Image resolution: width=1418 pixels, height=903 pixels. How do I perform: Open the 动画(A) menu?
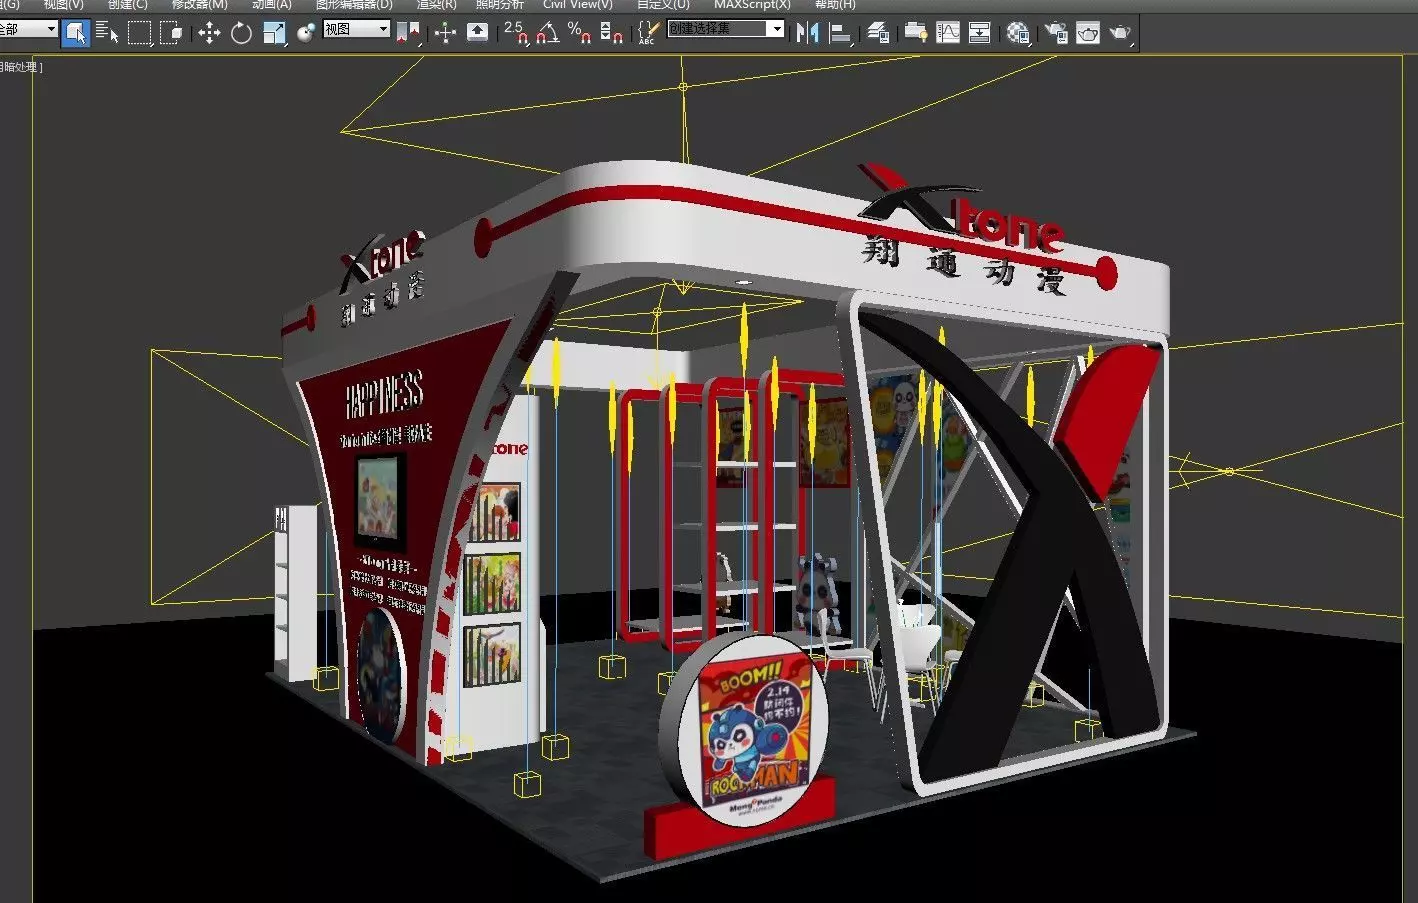click(x=271, y=5)
